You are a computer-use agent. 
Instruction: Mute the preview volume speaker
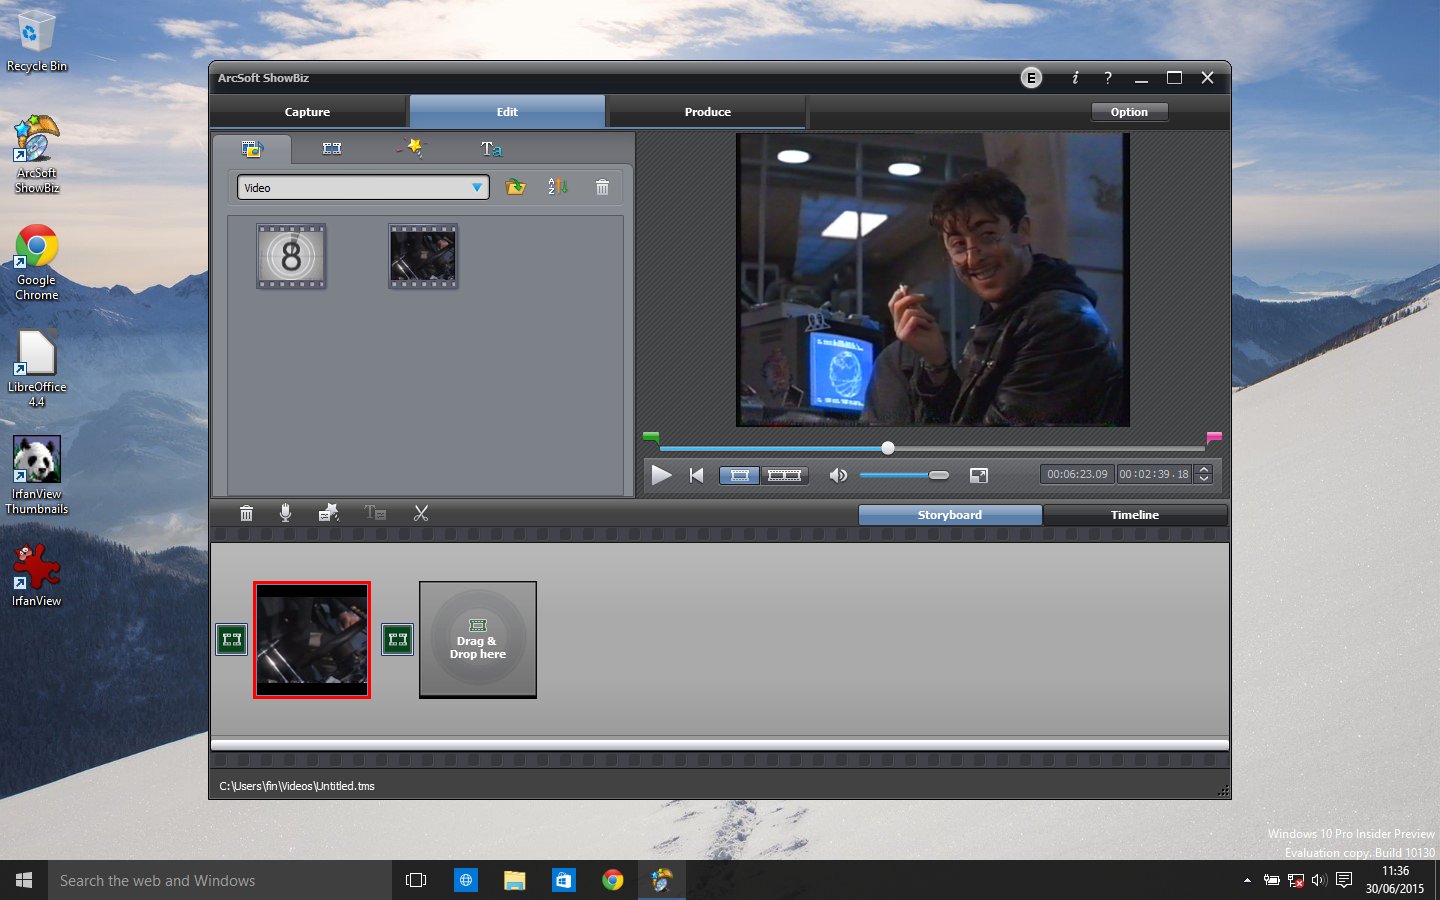[838, 475]
